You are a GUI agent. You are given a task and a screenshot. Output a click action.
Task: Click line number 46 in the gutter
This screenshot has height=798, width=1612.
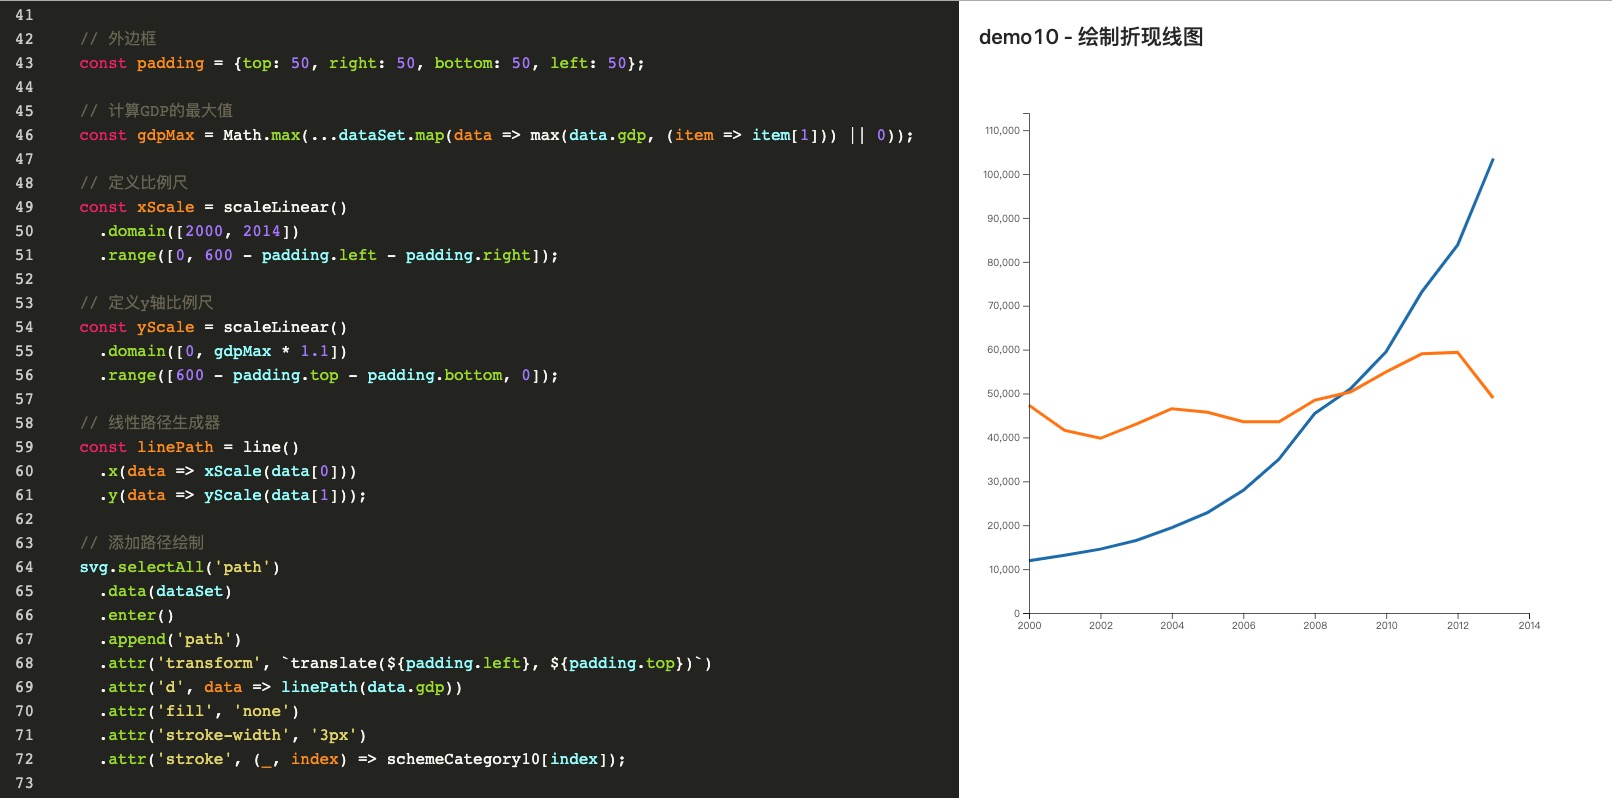tap(24, 135)
